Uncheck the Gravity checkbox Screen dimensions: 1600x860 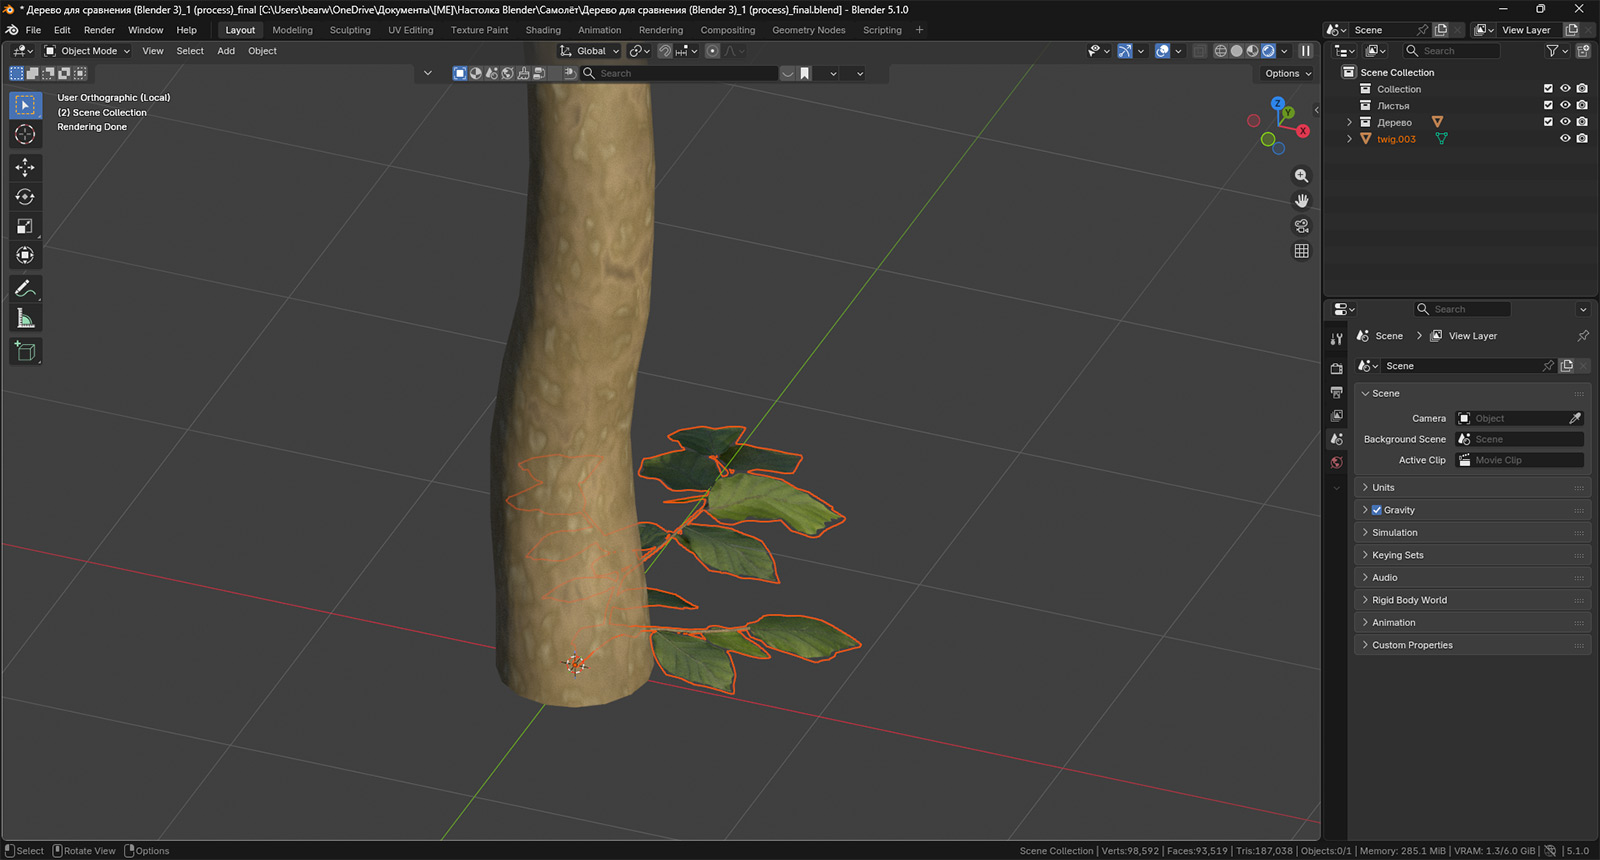(1377, 510)
